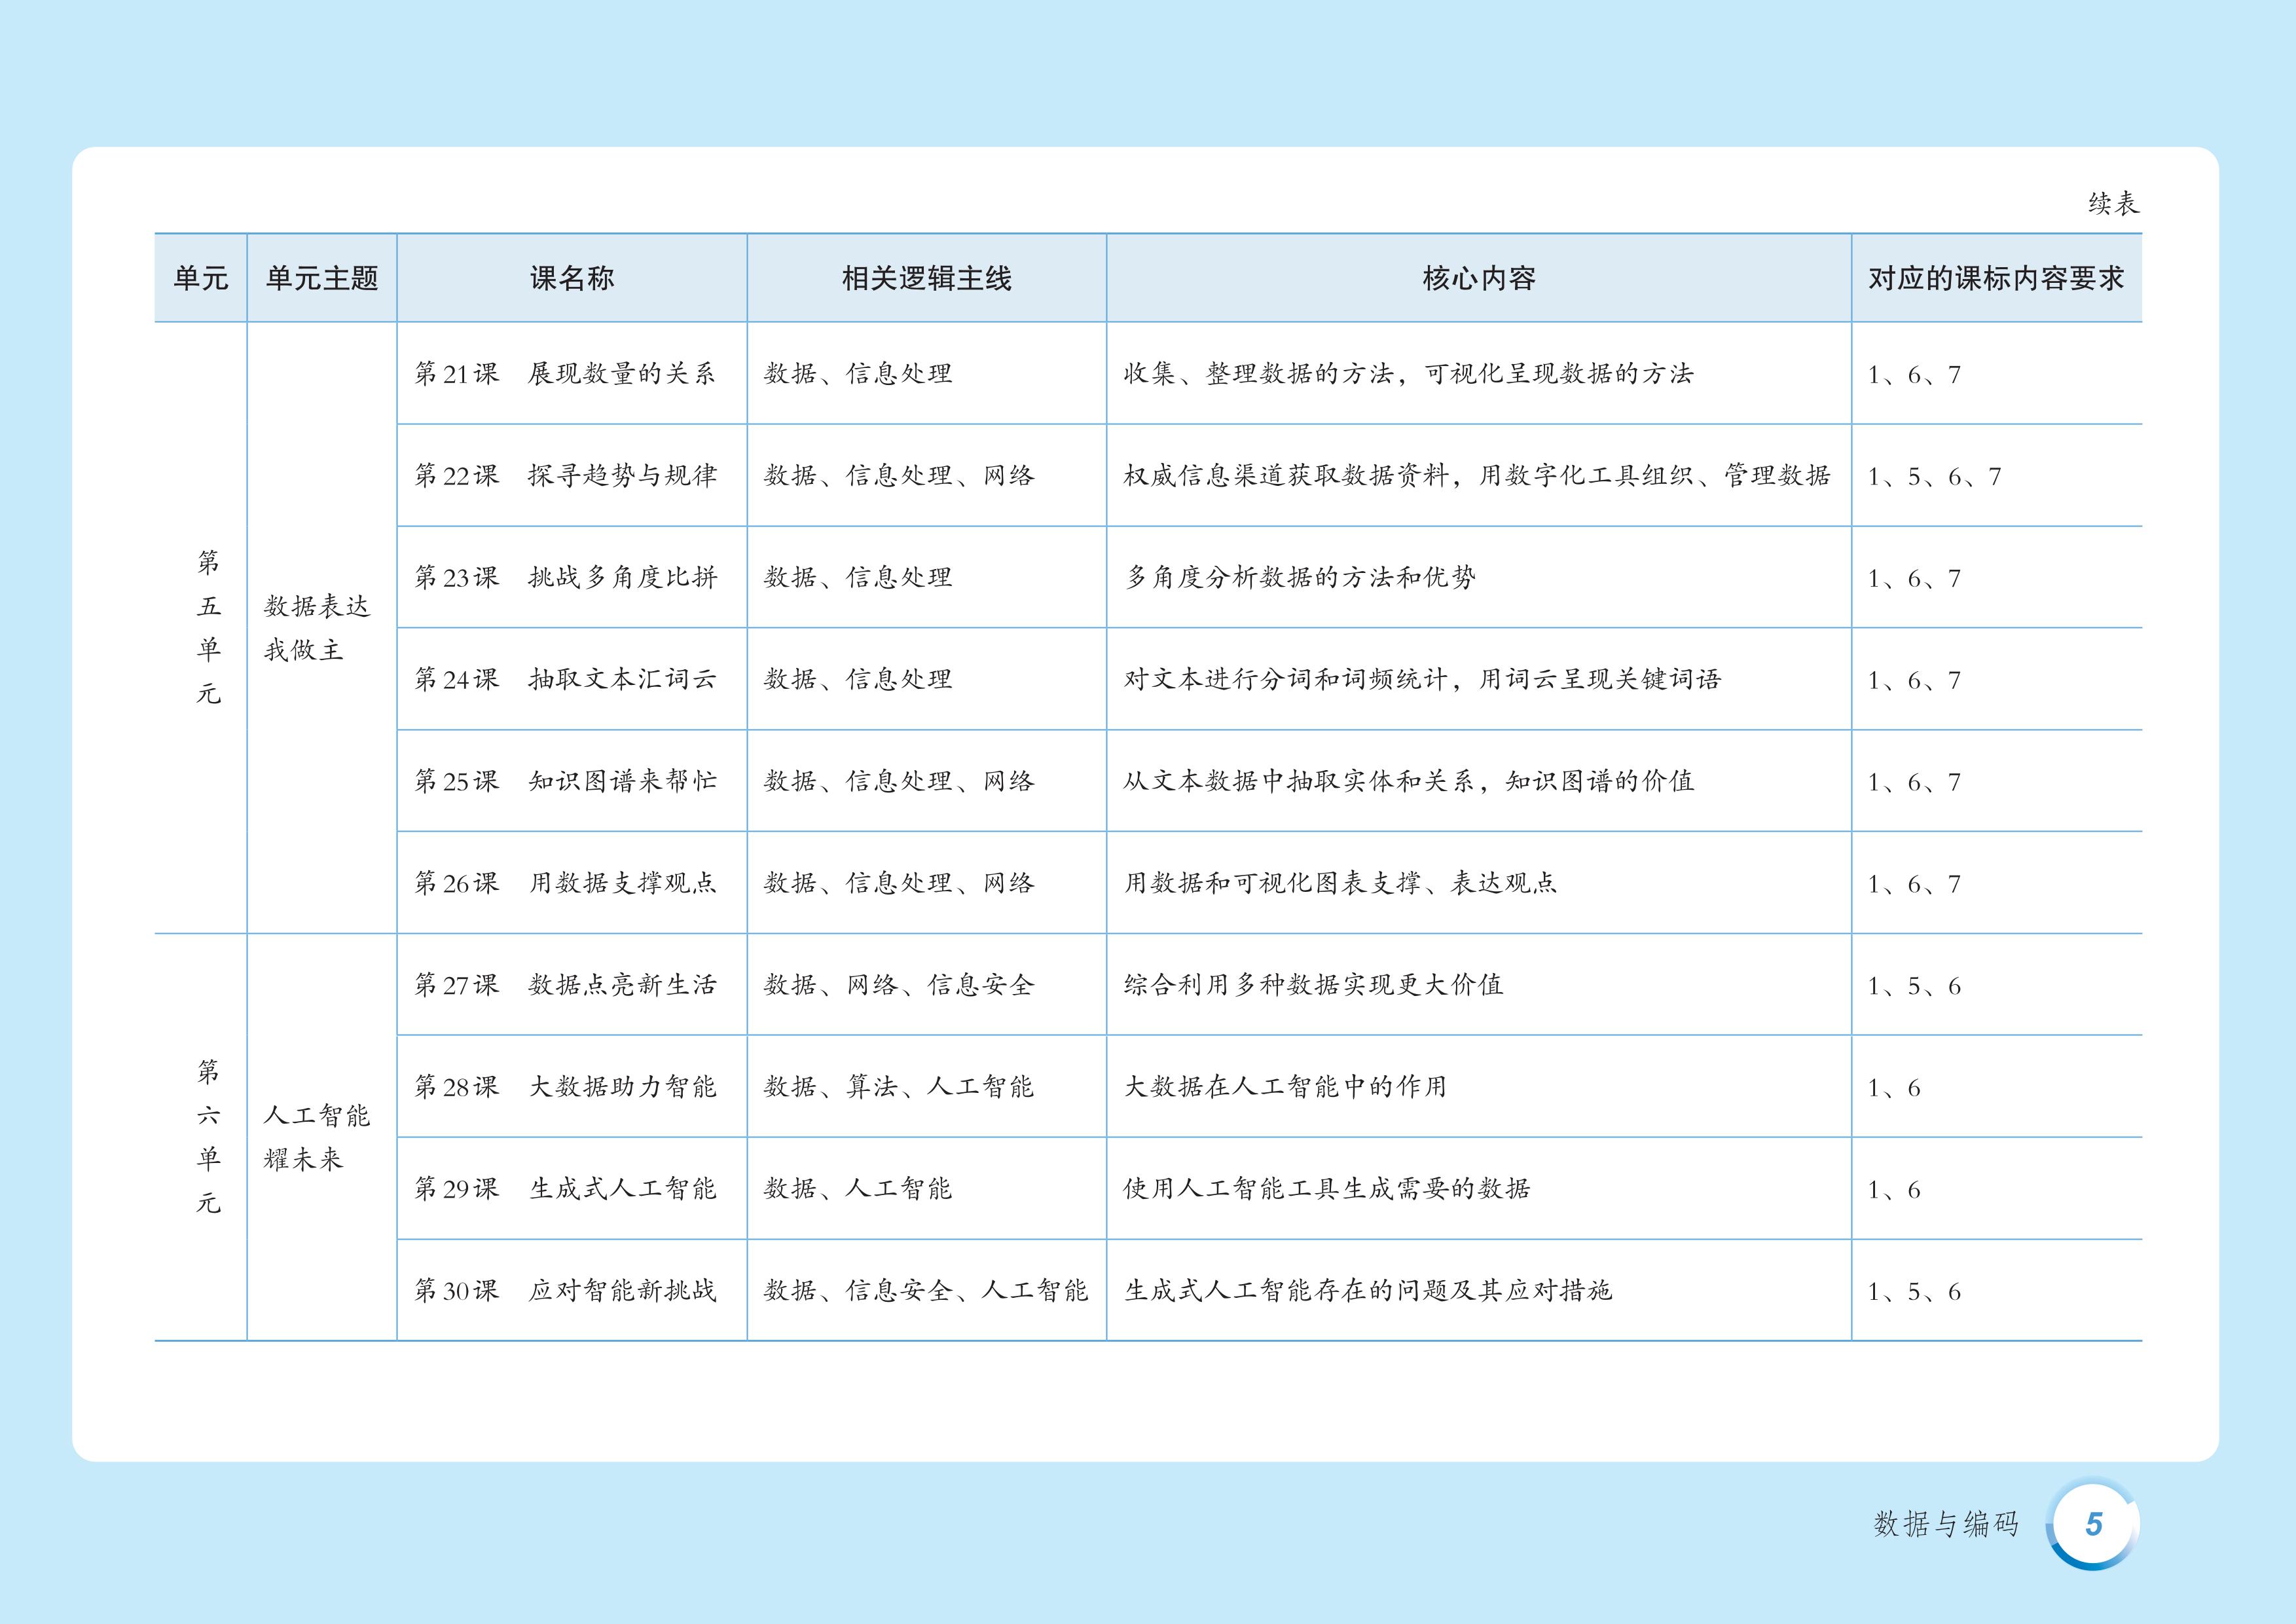
Task: Click the 数据与编码 footer text
Action: 1946,1524
